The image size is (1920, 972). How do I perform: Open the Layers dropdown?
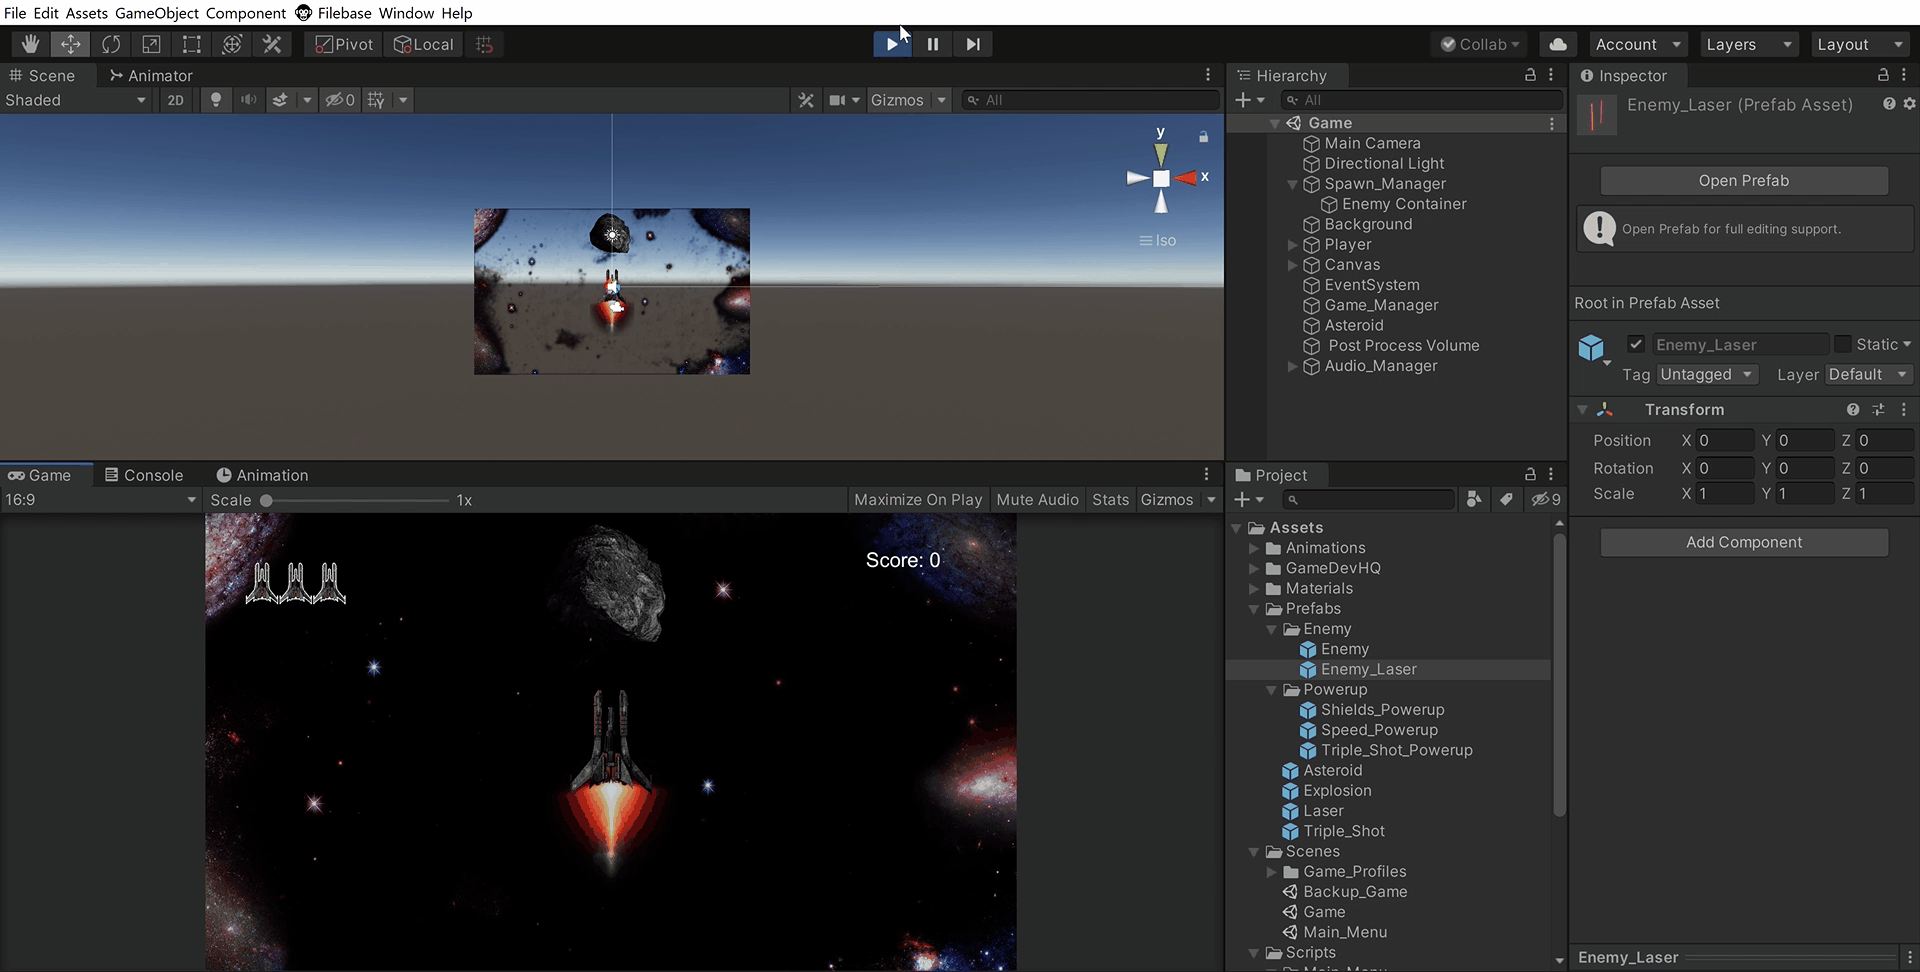click(x=1748, y=44)
